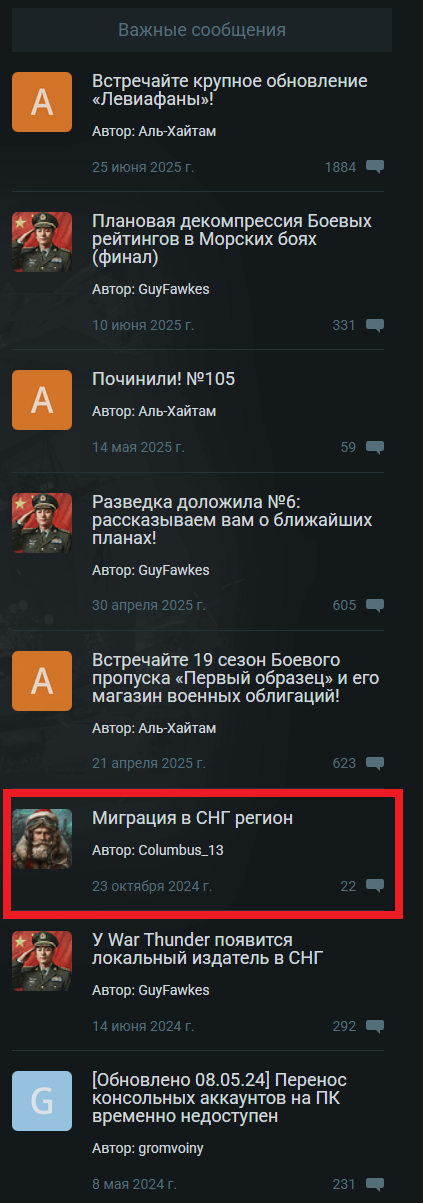Click the comment bubble icon next to 331
This screenshot has width=423, height=1203.
(375, 325)
